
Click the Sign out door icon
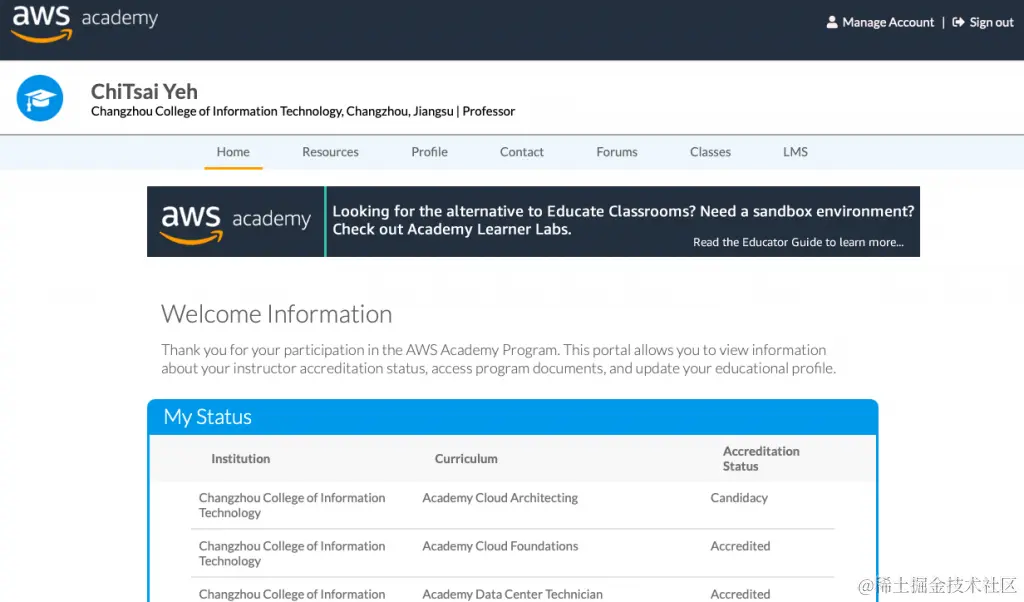coord(958,22)
